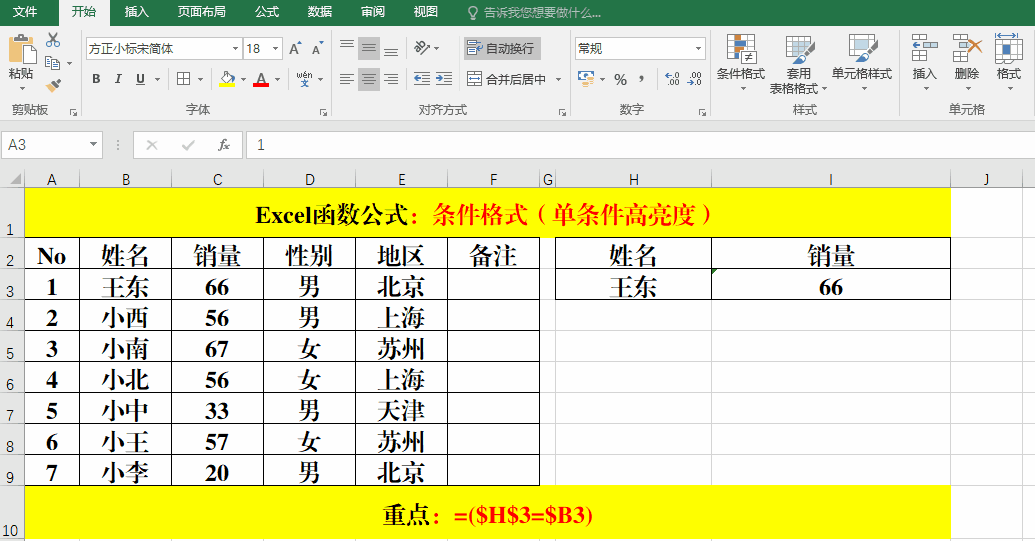
Task: Expand the fill color dropdown arrow
Action: point(244,79)
